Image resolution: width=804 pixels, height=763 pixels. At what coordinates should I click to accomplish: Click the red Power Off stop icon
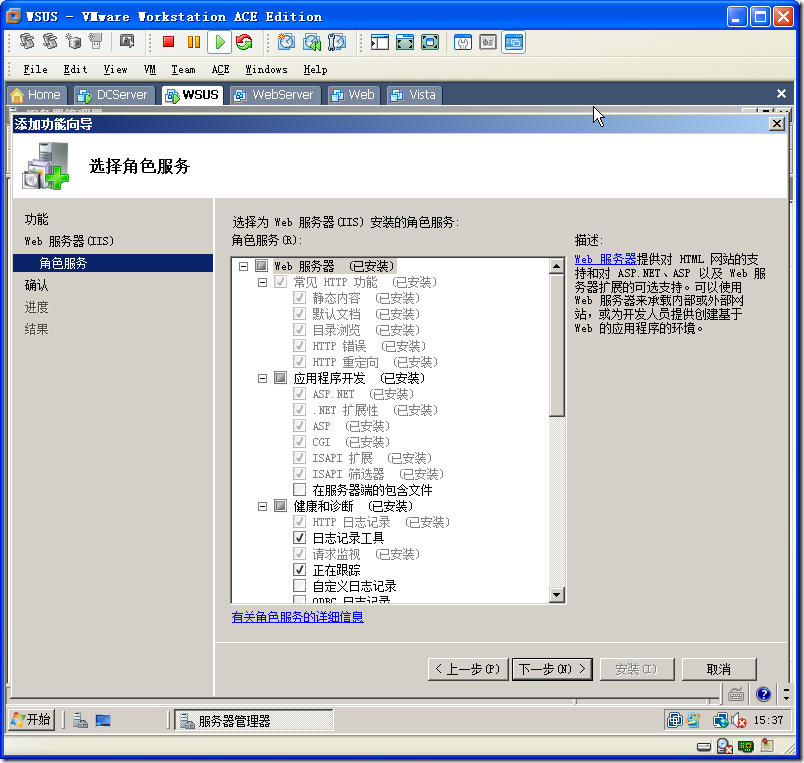168,42
